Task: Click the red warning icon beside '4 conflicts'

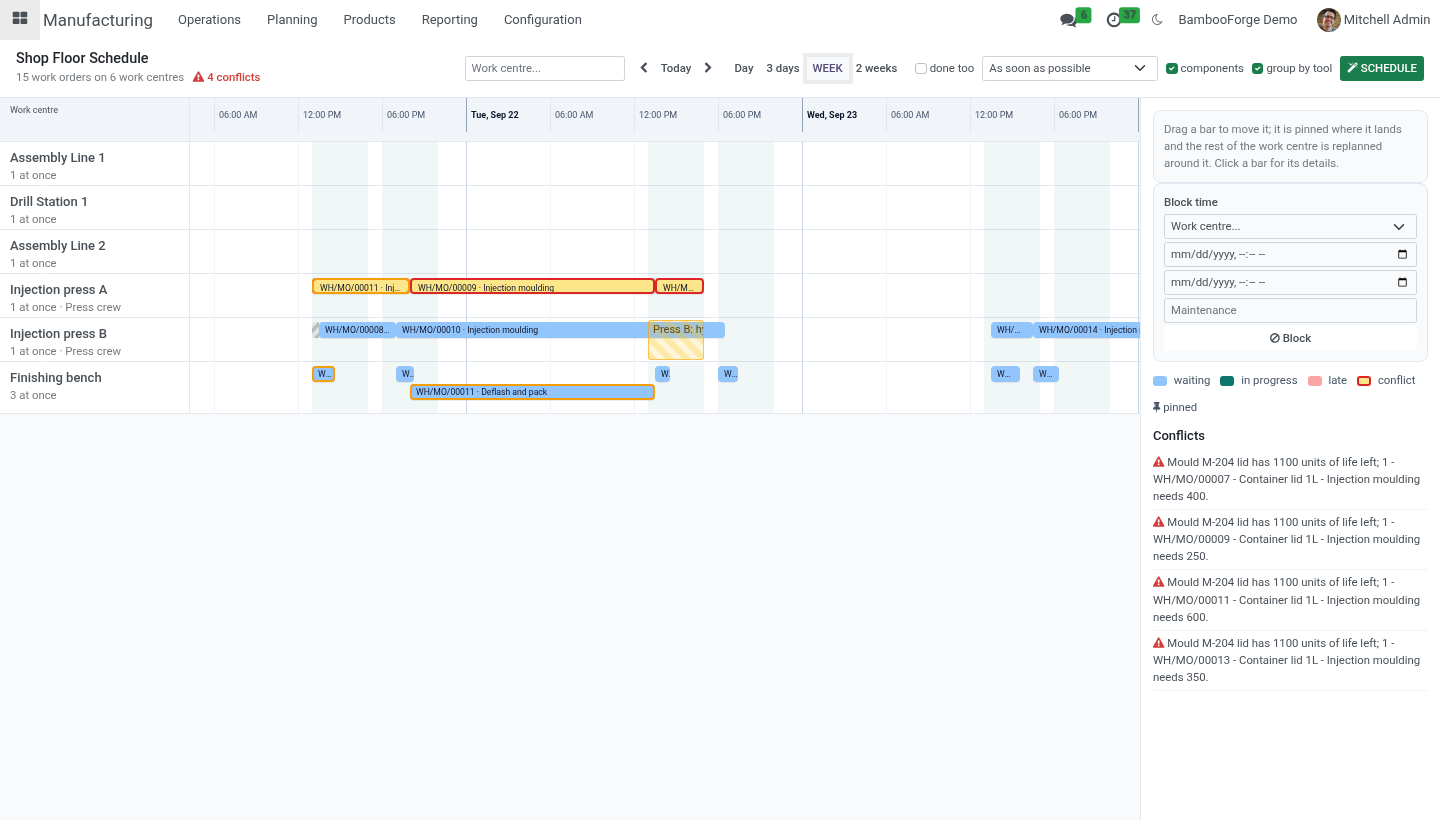Action: click(x=198, y=77)
